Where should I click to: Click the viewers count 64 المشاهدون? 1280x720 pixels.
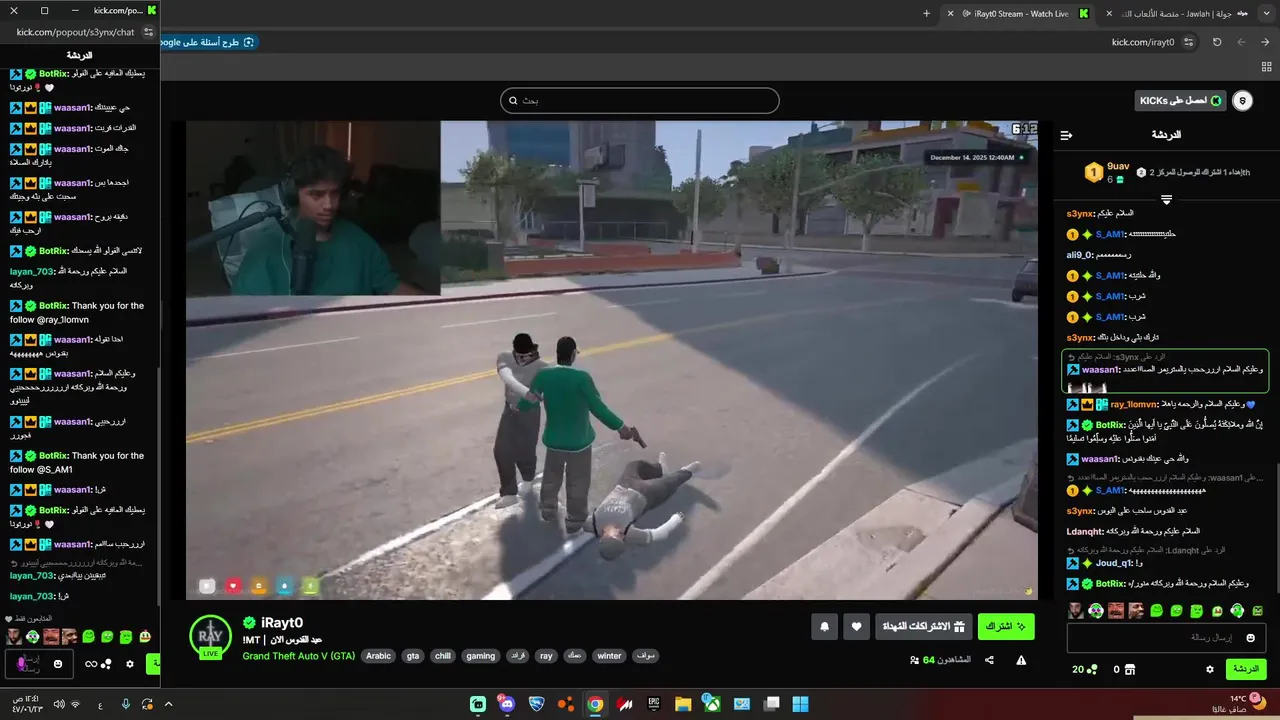click(x=939, y=660)
